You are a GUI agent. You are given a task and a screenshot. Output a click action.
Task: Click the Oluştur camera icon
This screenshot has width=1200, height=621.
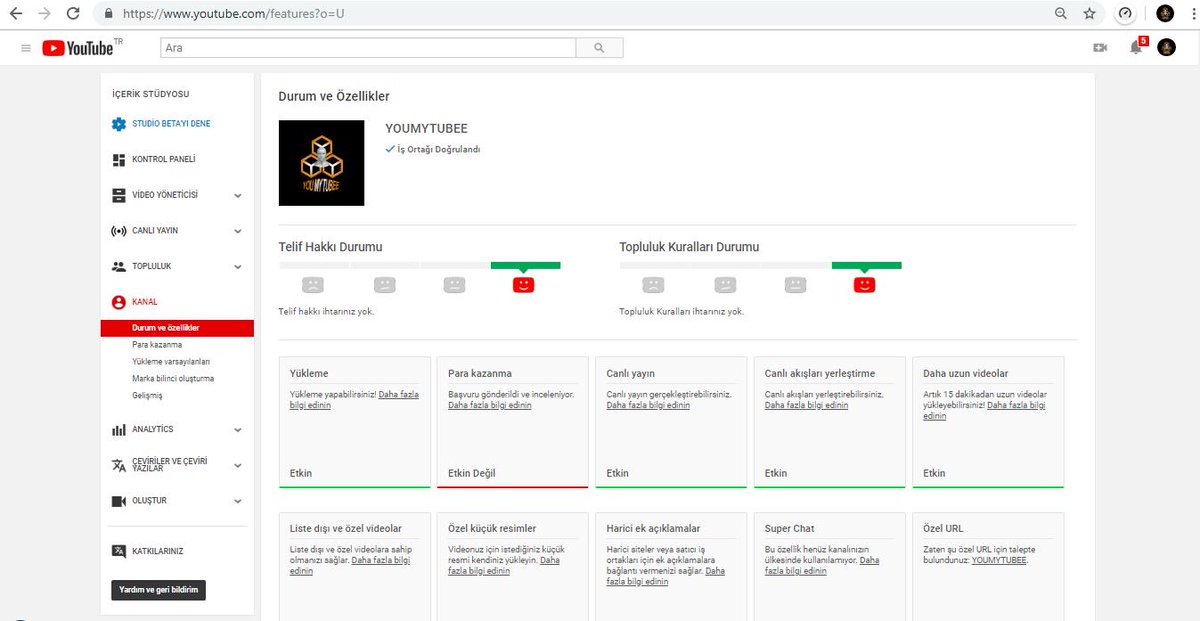point(119,500)
